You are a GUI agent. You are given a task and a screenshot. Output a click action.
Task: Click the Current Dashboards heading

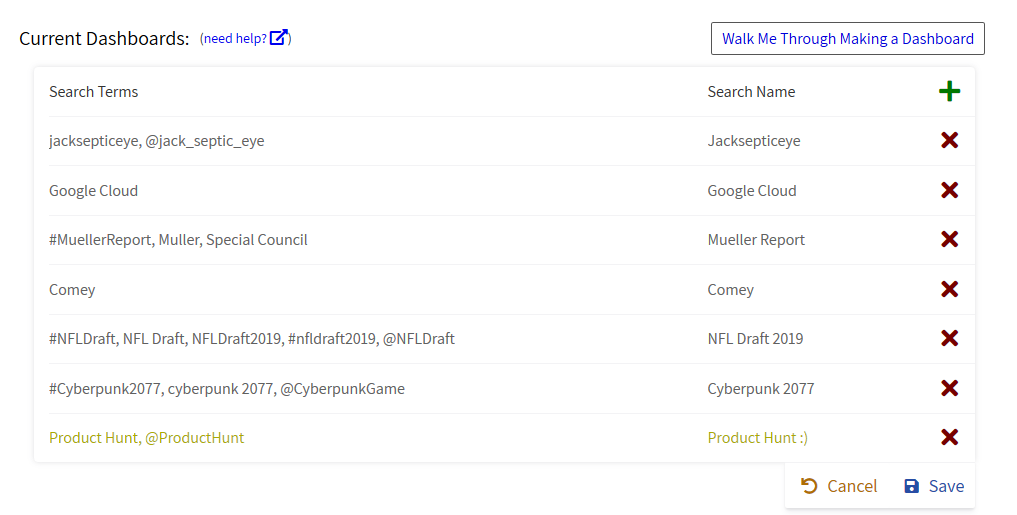[104, 39]
